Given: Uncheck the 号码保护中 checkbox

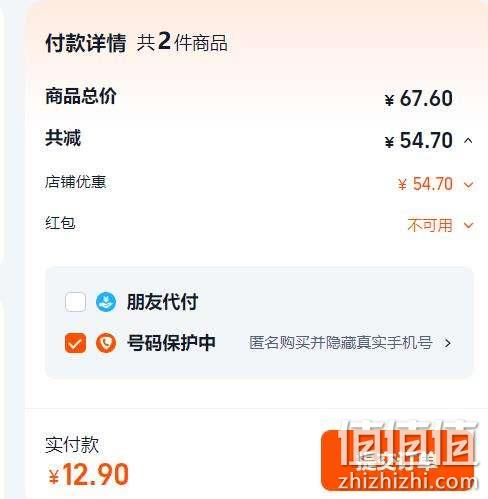Looking at the screenshot, I should (75, 343).
